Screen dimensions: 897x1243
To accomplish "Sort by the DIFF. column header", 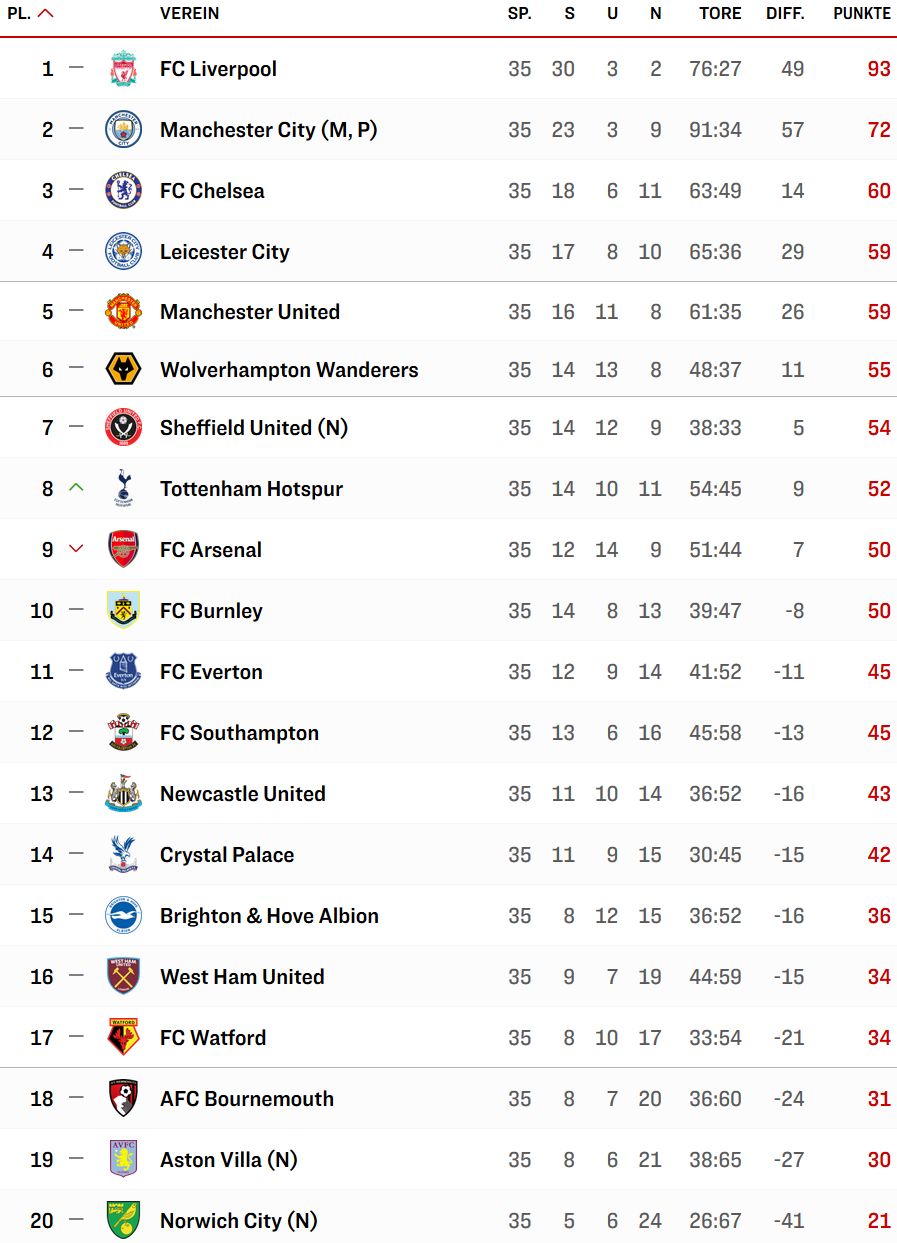I will 785,14.
